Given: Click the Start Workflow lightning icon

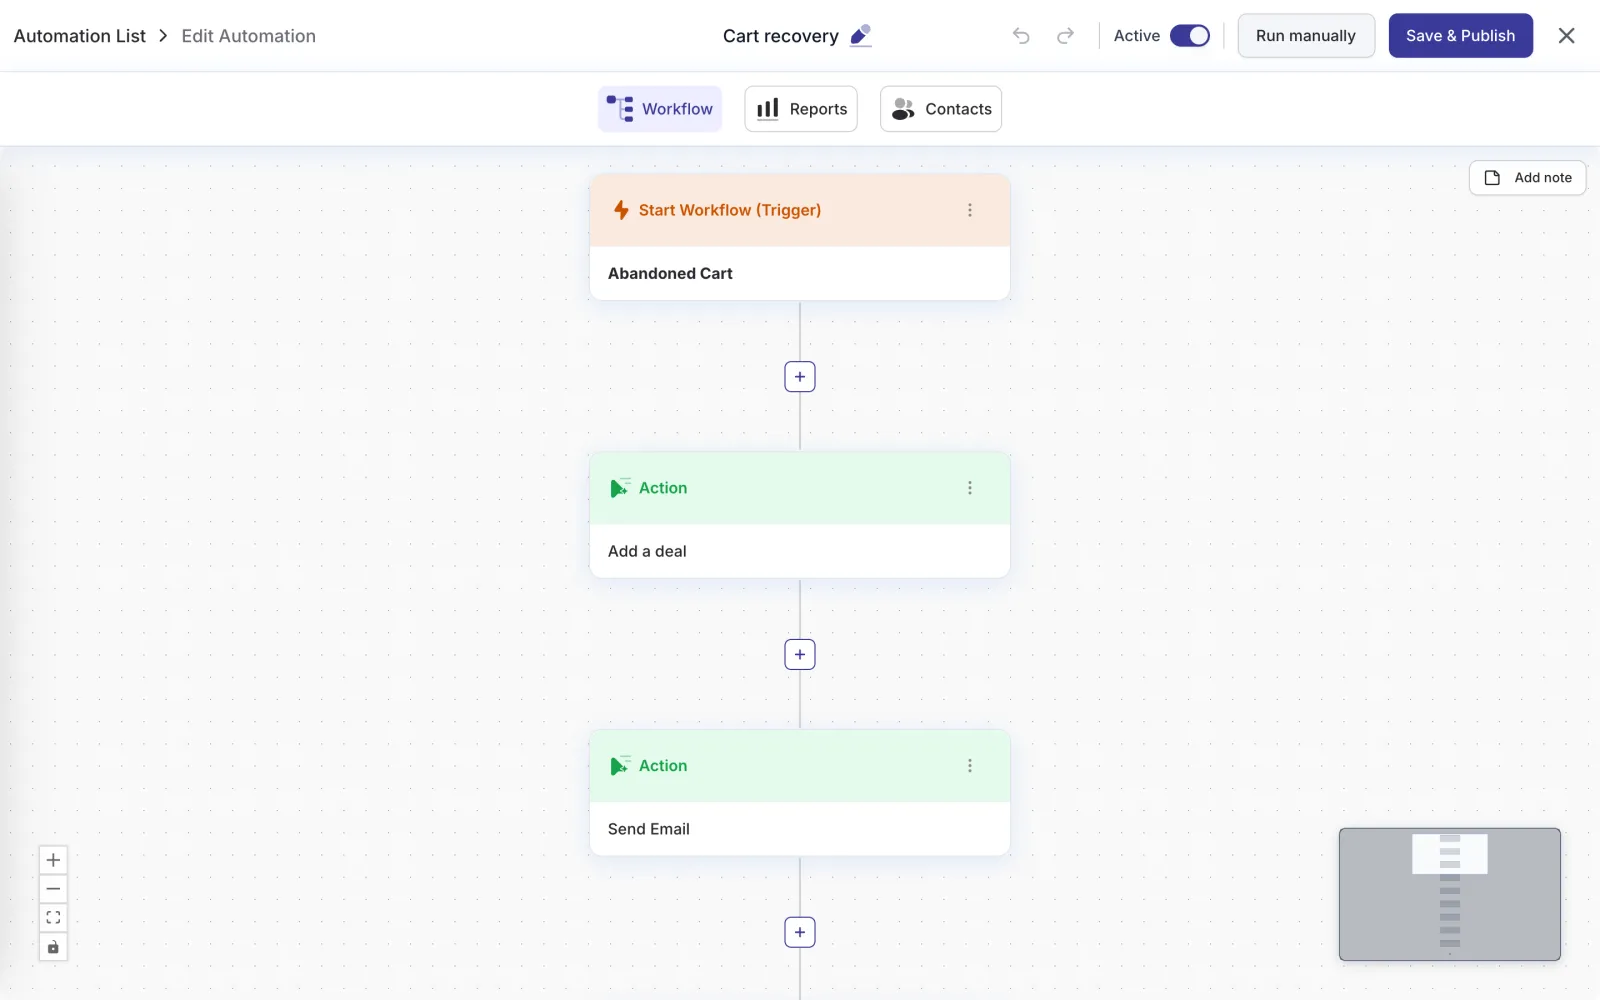Looking at the screenshot, I should coord(621,210).
